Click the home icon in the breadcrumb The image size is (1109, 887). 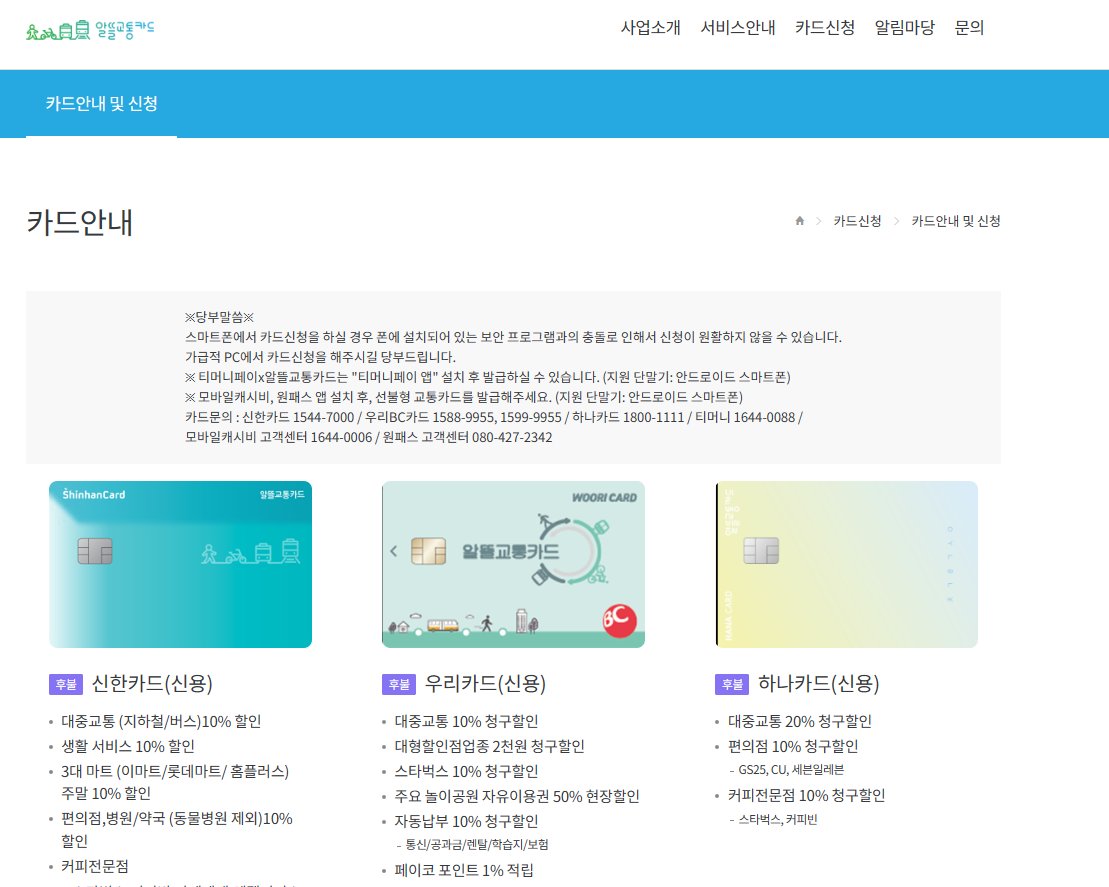click(x=798, y=221)
